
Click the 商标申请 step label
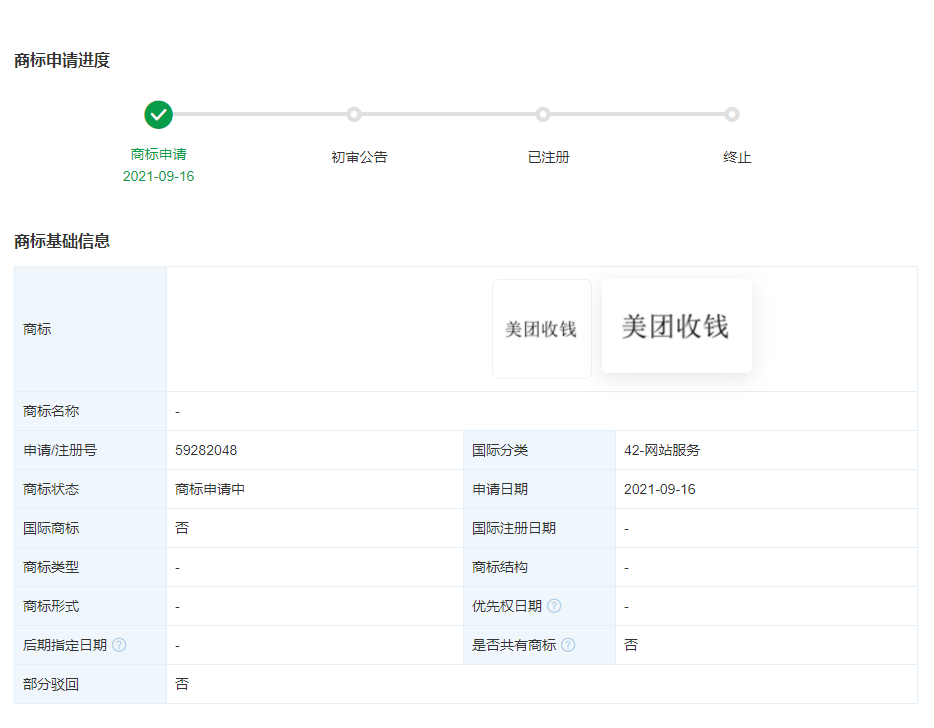tap(158, 154)
